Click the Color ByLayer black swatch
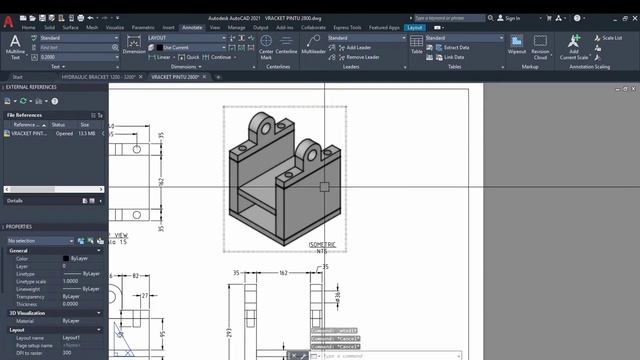640x360 pixels. pyautogui.click(x=66, y=258)
